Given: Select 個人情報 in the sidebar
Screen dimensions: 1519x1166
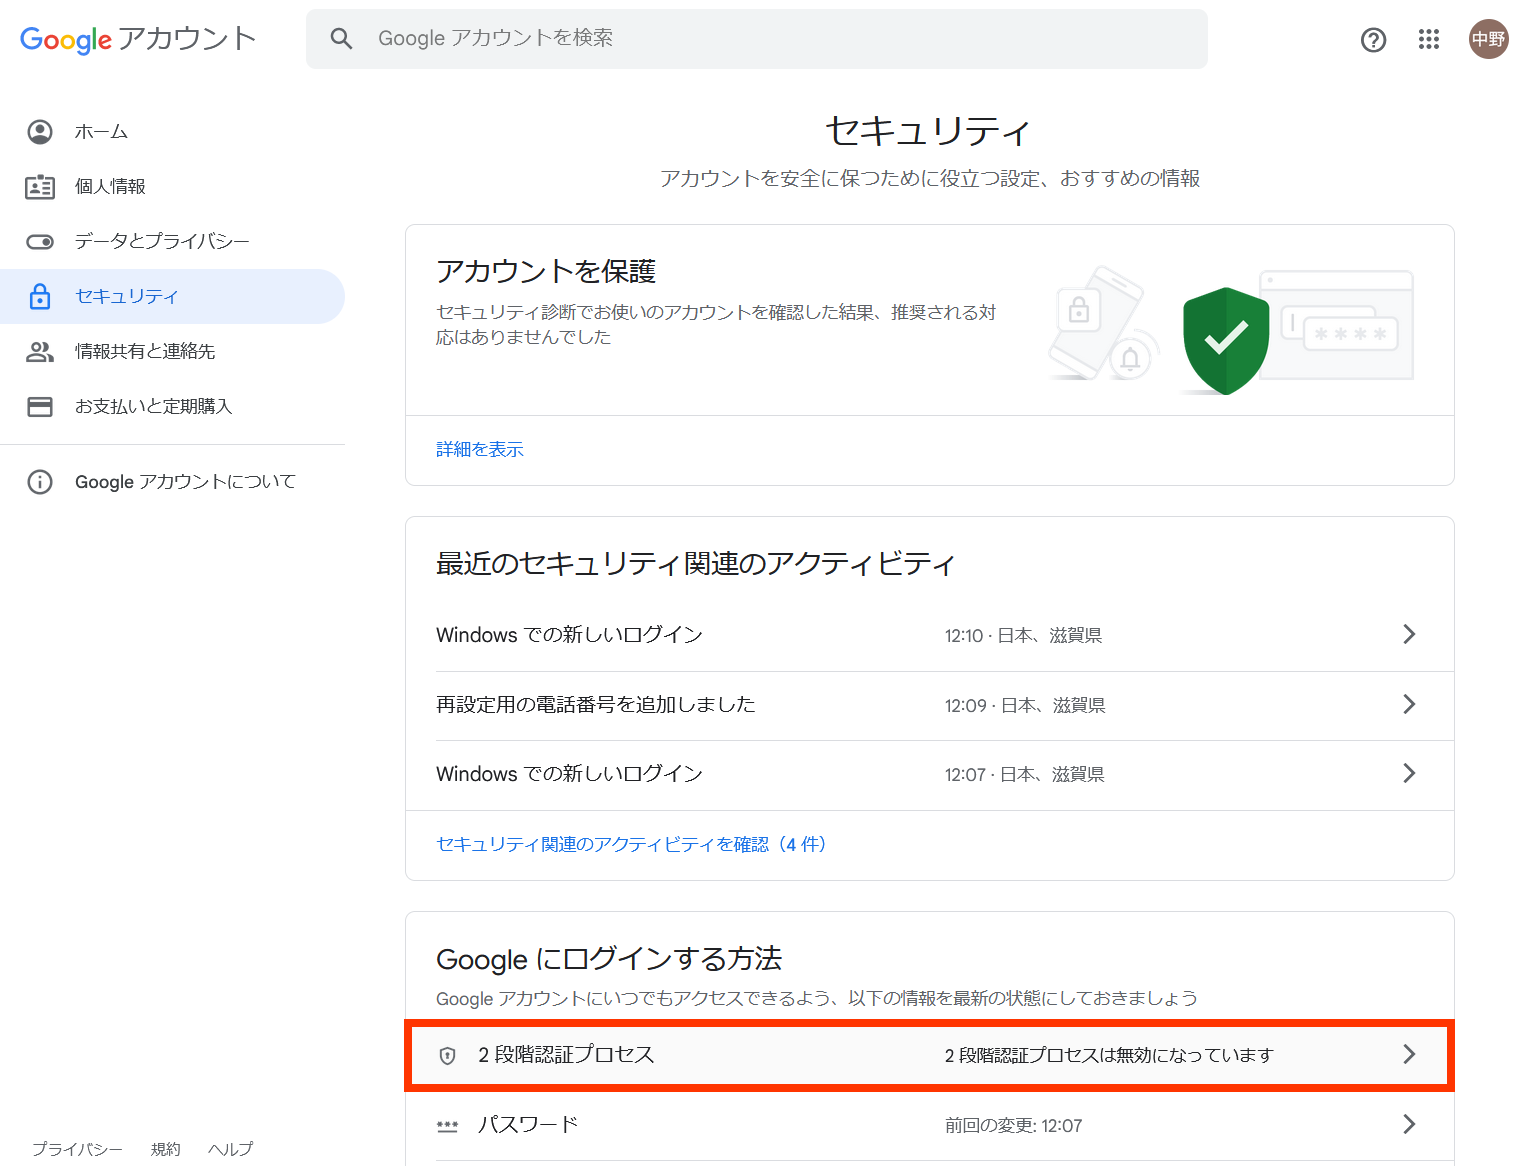Looking at the screenshot, I should pyautogui.click(x=110, y=187).
